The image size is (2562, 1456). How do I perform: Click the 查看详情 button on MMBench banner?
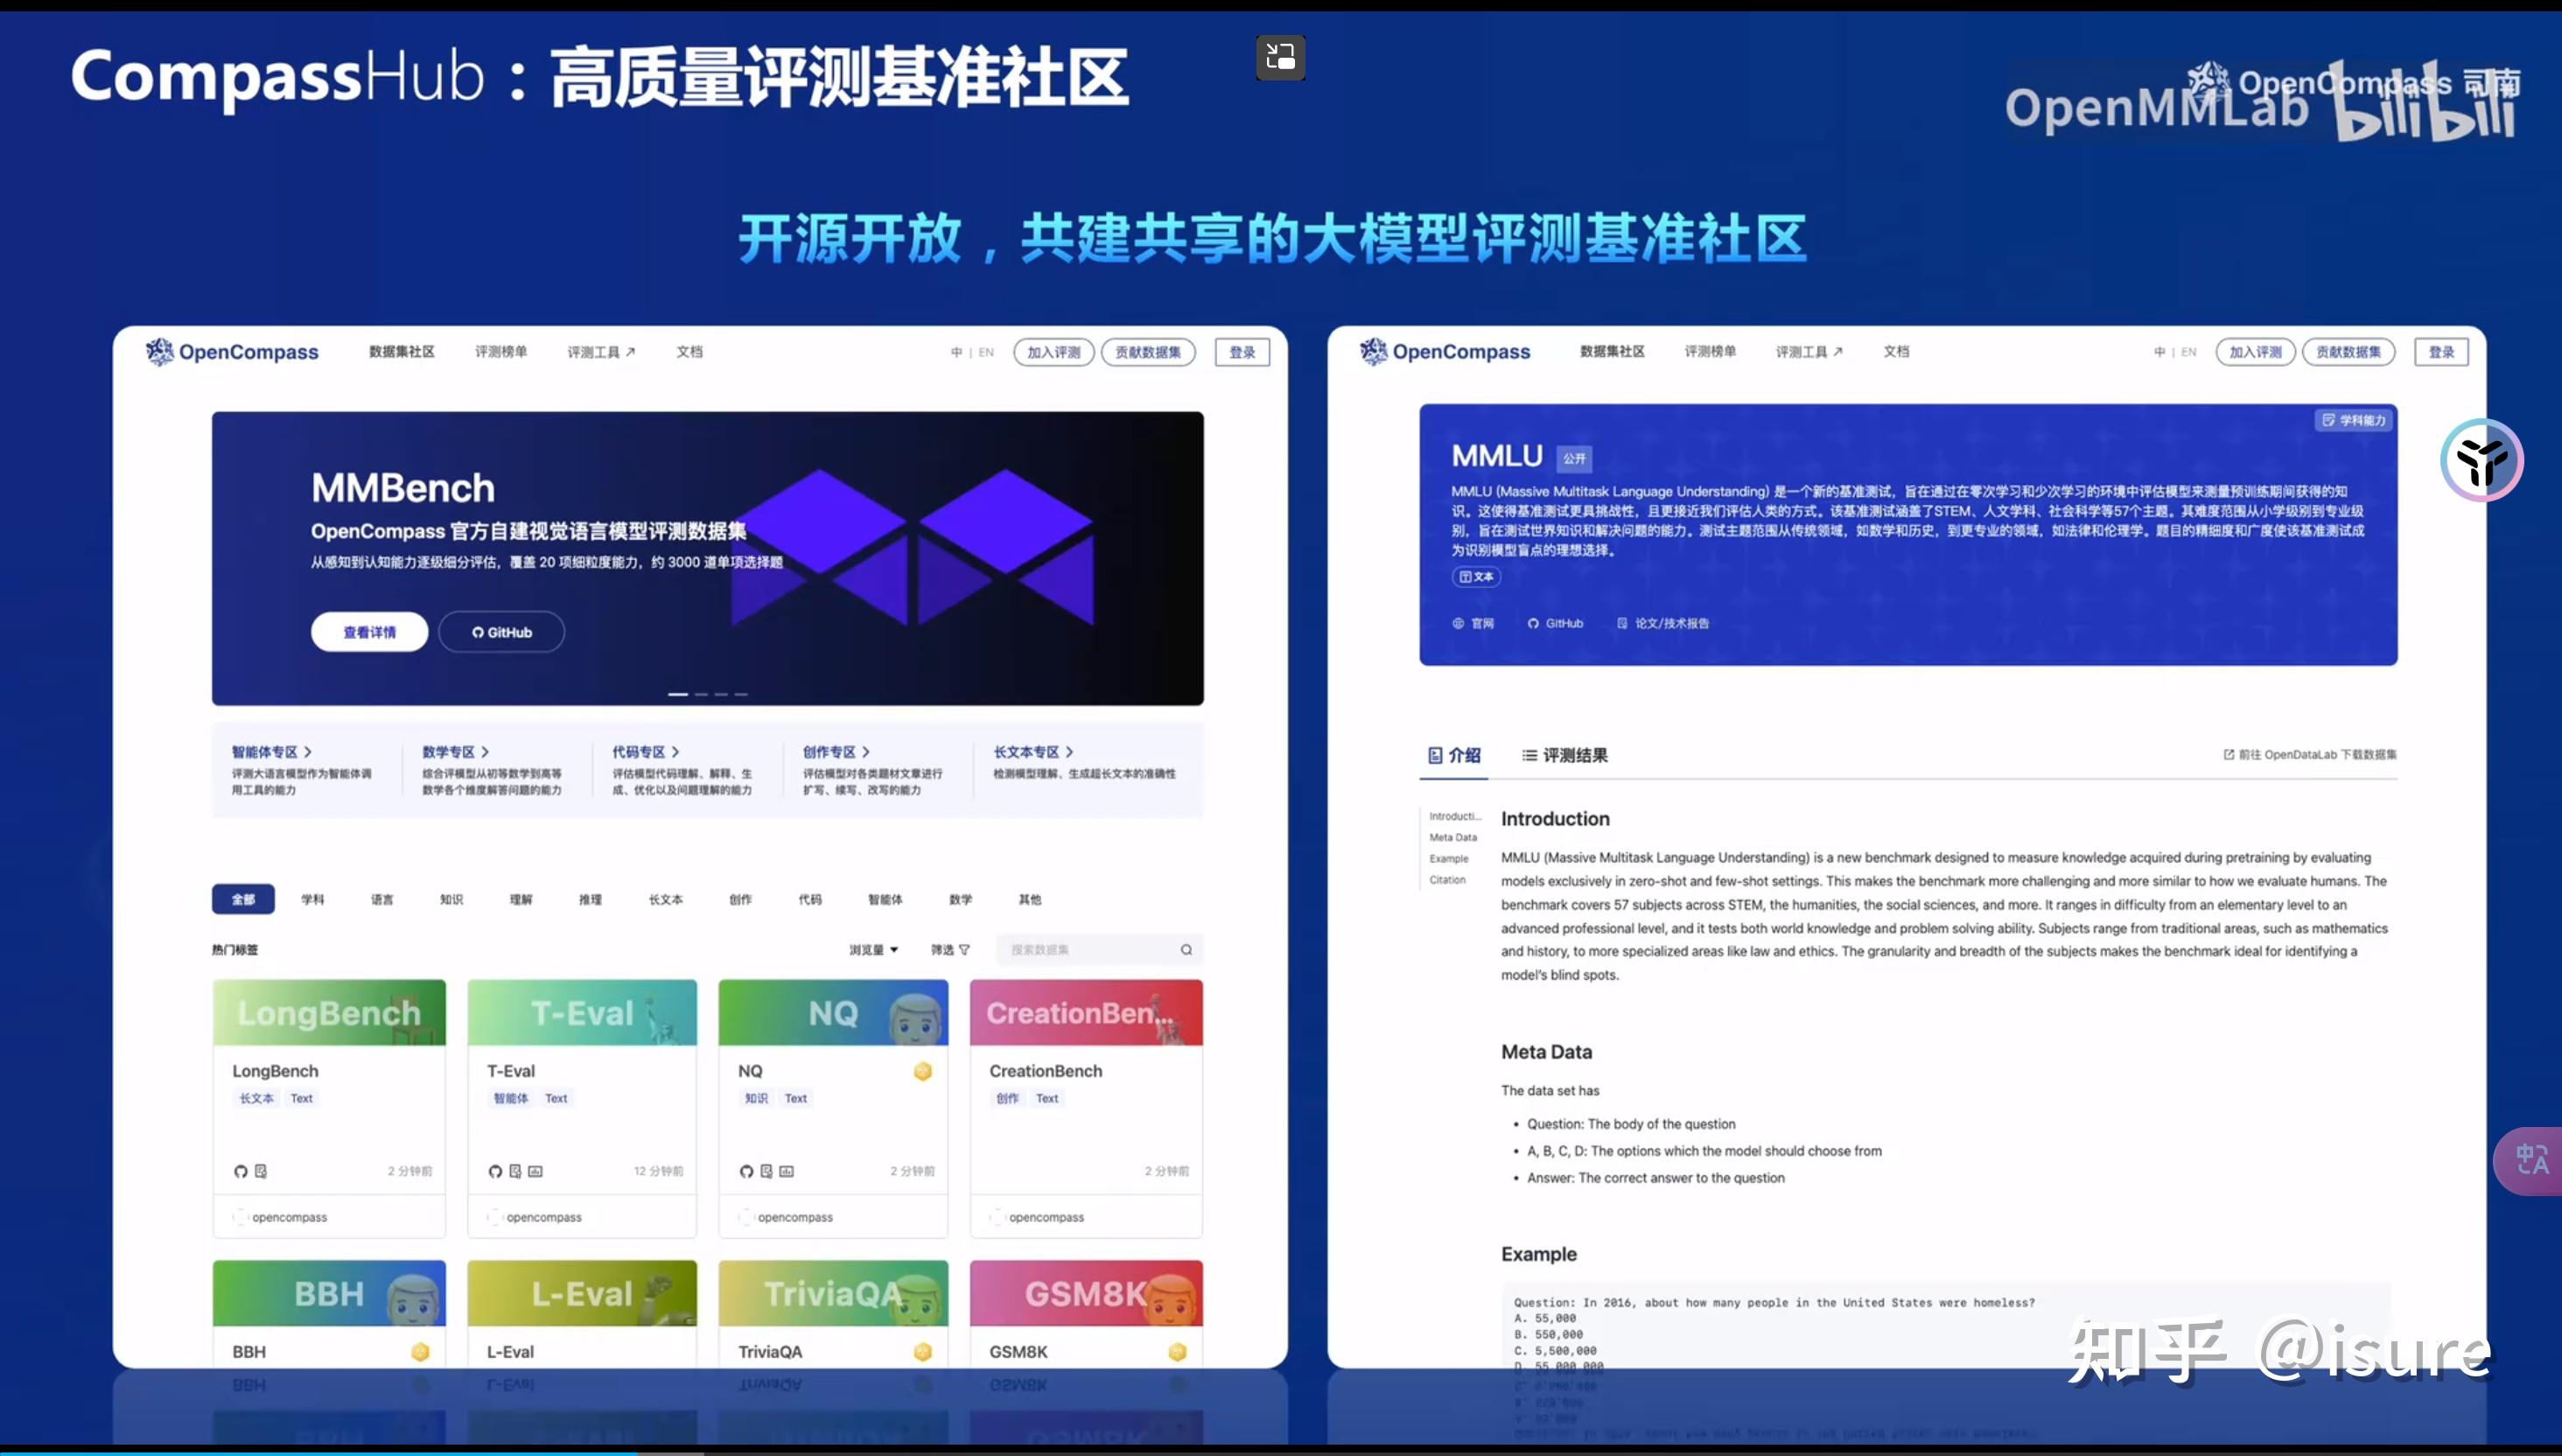[x=369, y=631]
